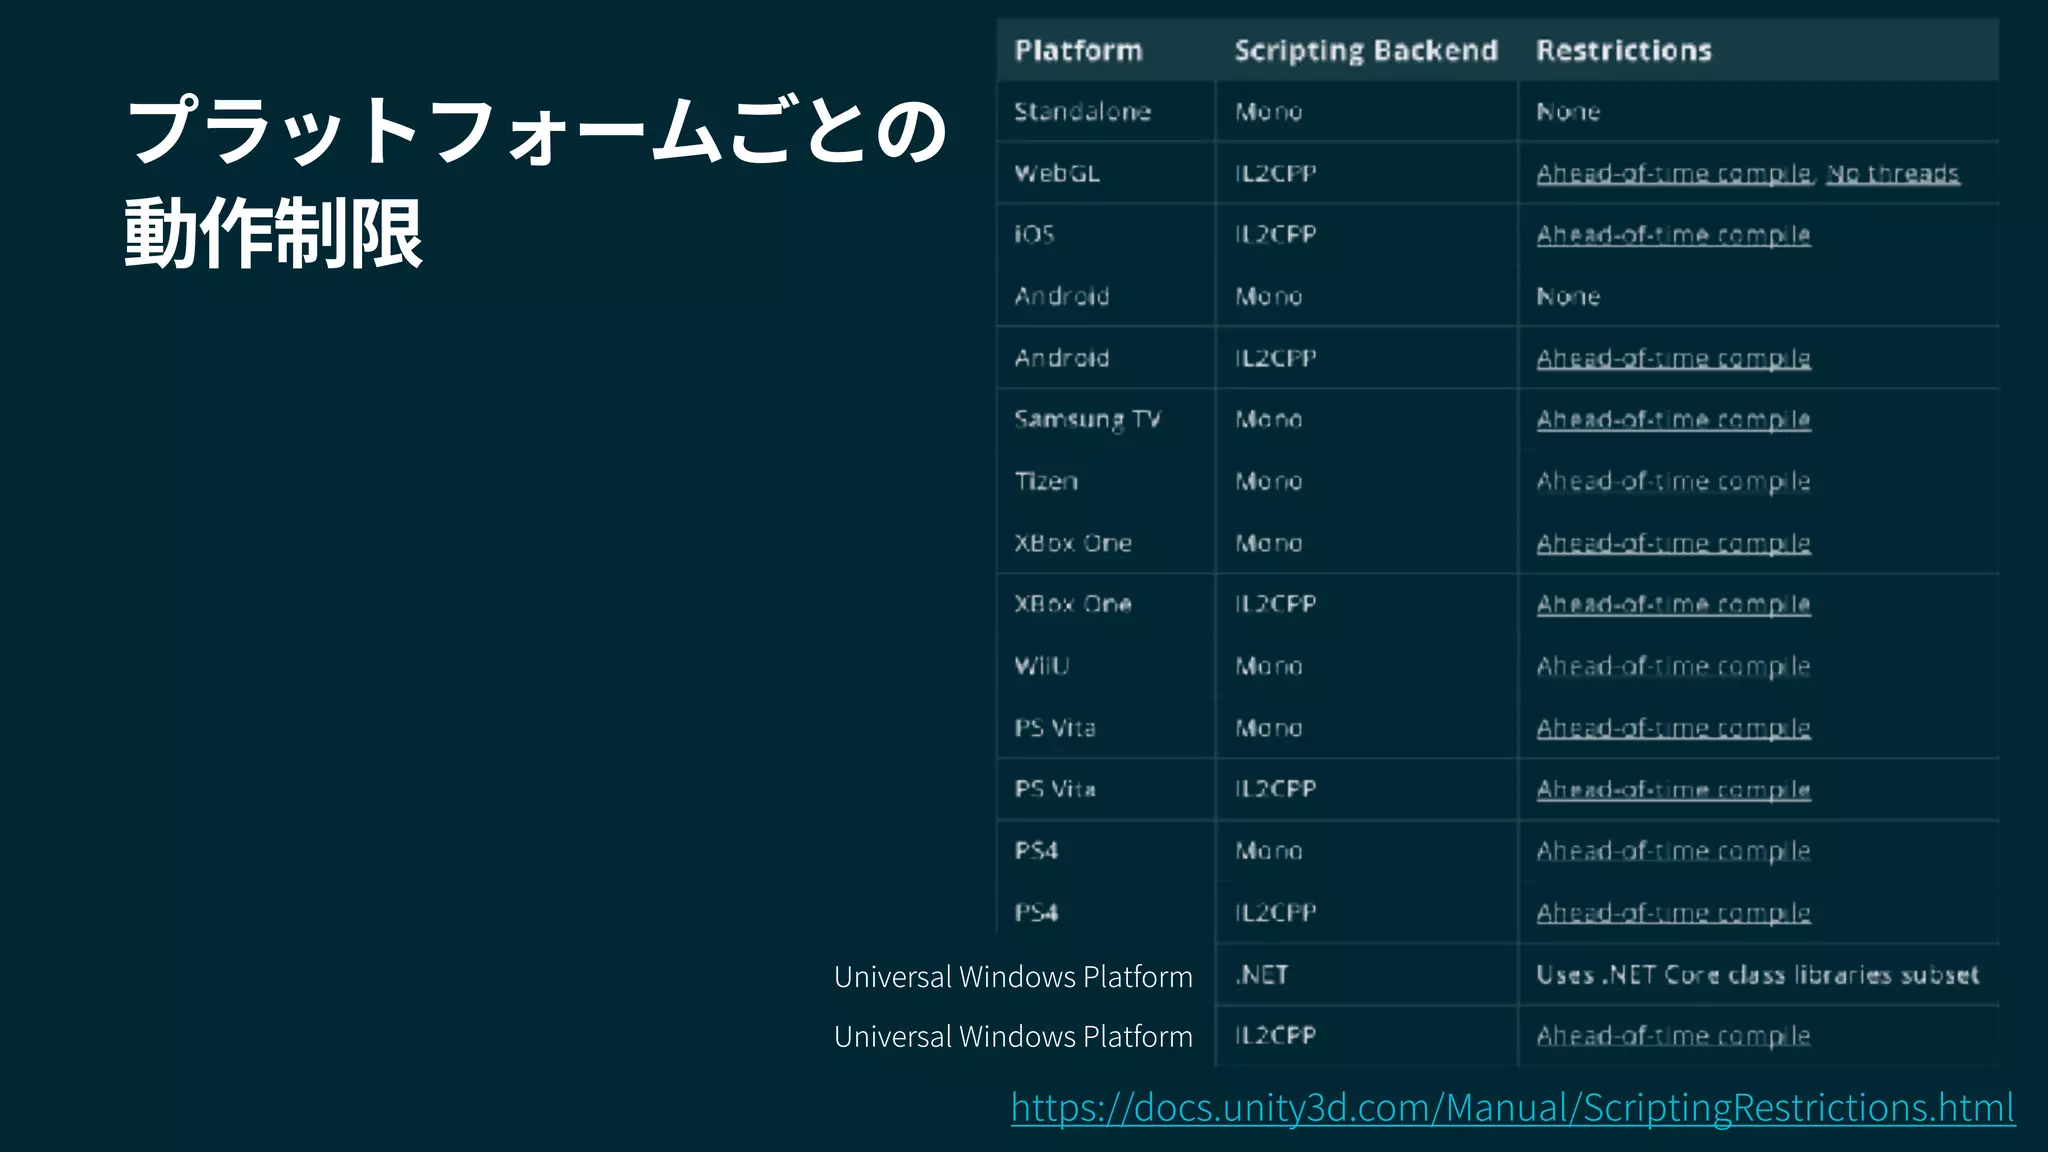This screenshot has height=1152, width=2048.
Task: Click 'IL2CPP' in the iOS row
Action: (x=1276, y=235)
